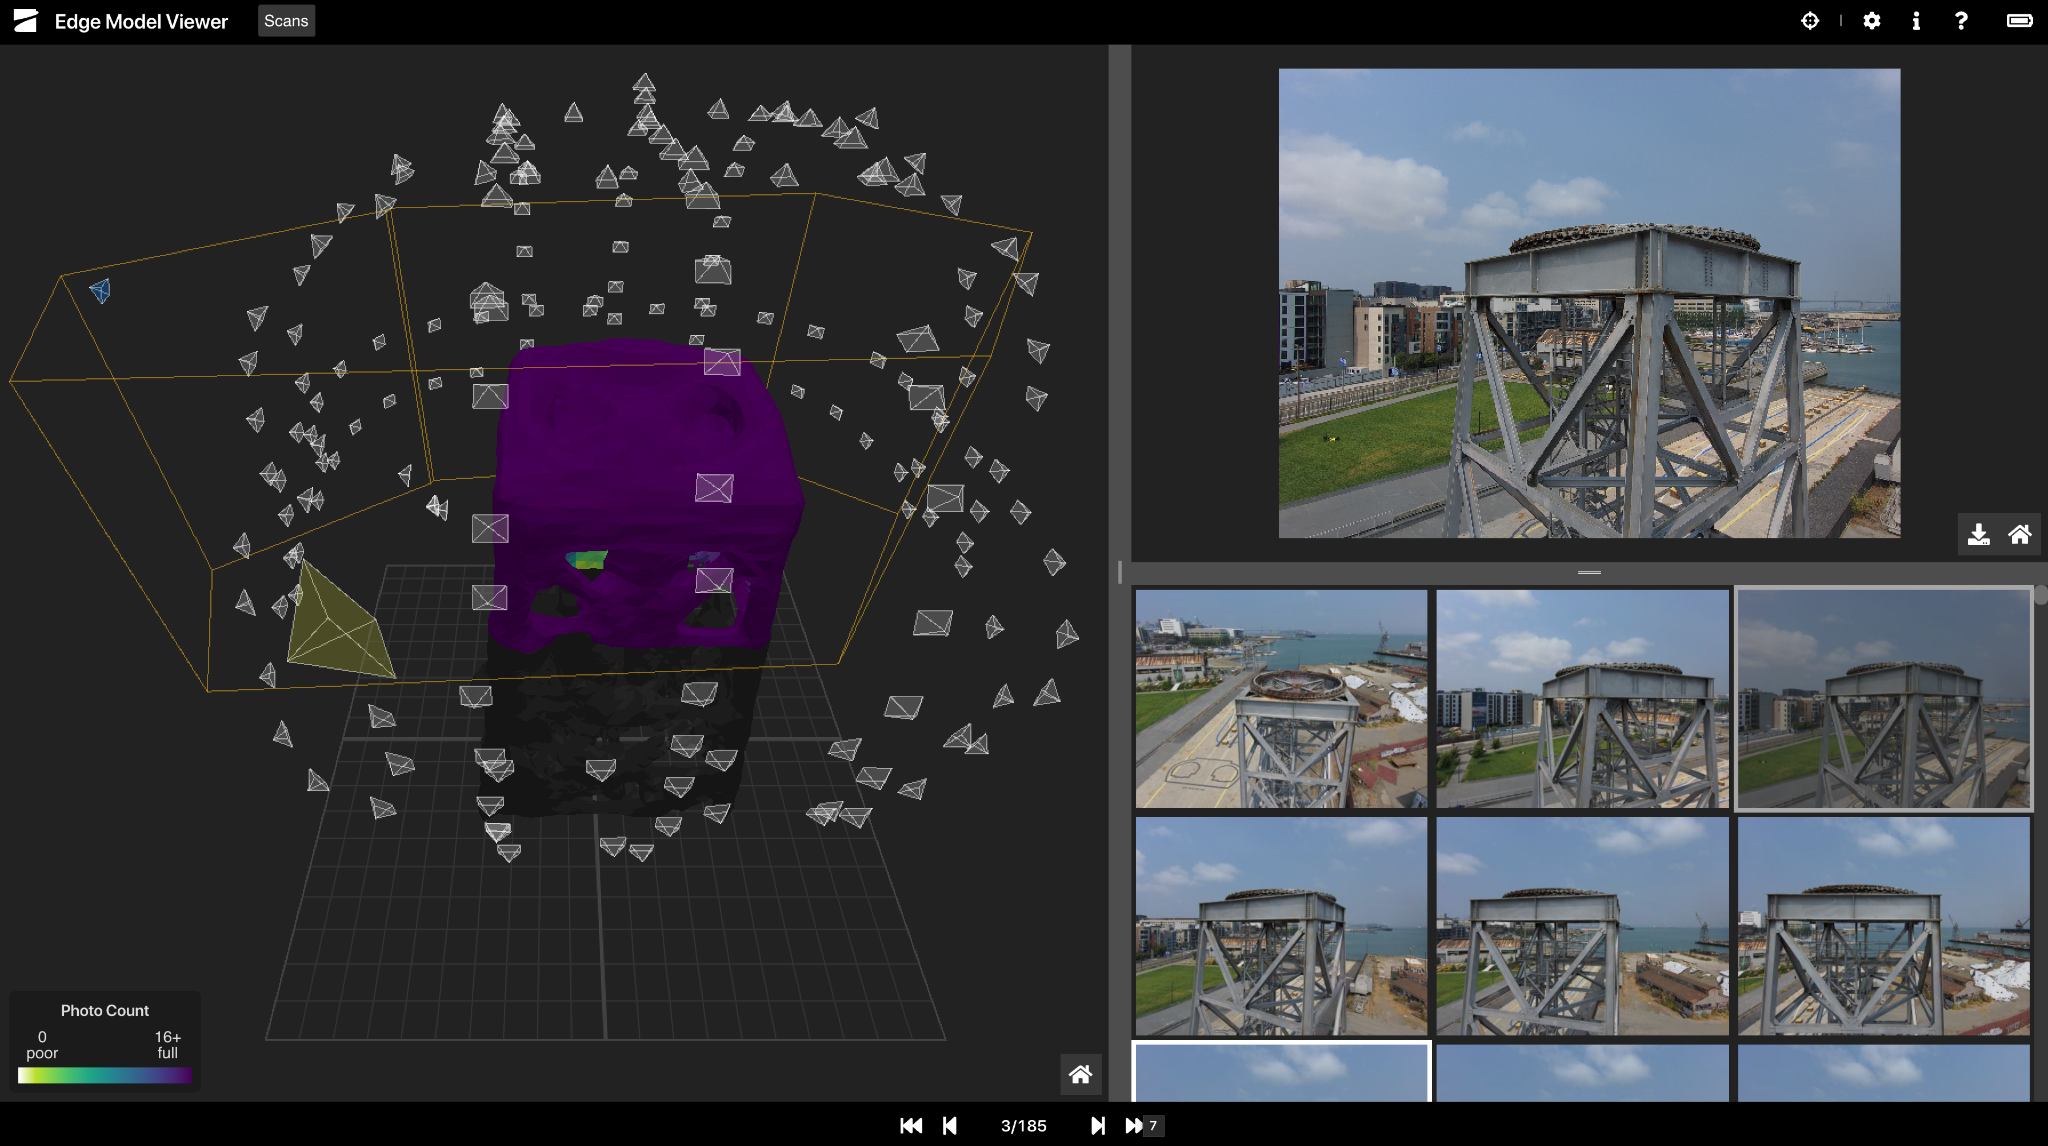
Task: Open last thumbnail in second row
Action: pyautogui.click(x=1884, y=926)
